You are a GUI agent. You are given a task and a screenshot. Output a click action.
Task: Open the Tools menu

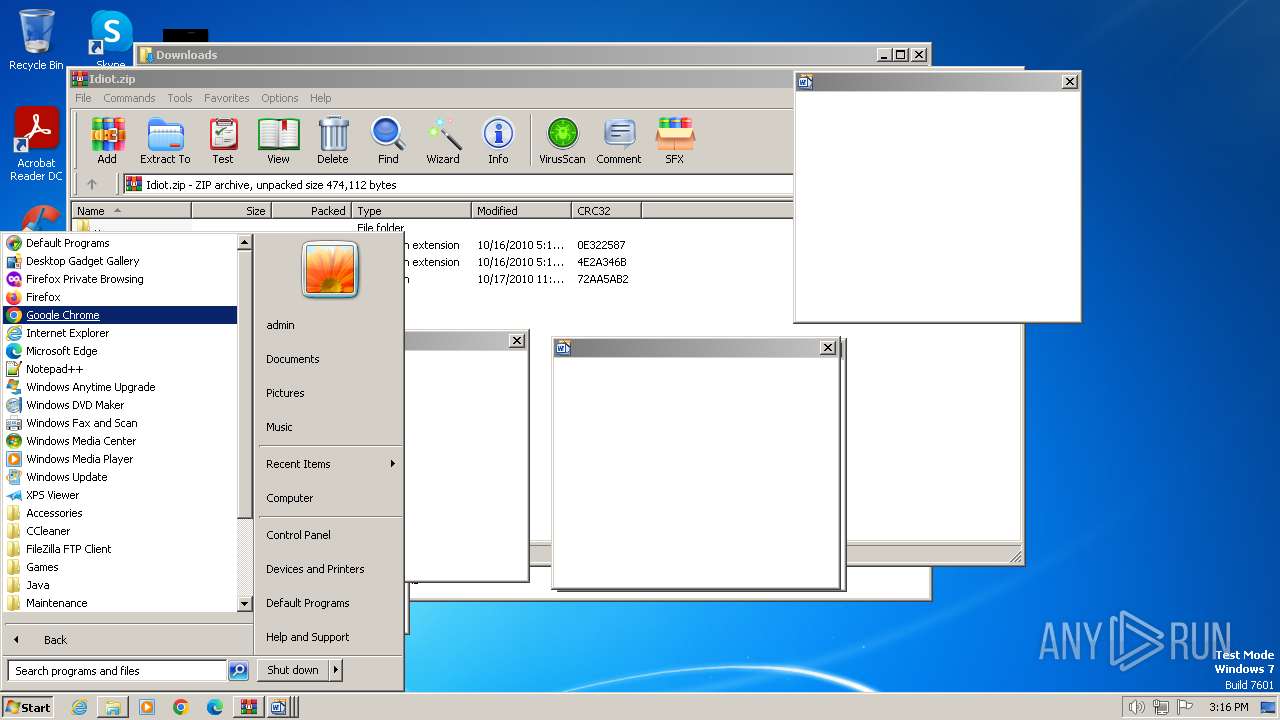click(180, 98)
